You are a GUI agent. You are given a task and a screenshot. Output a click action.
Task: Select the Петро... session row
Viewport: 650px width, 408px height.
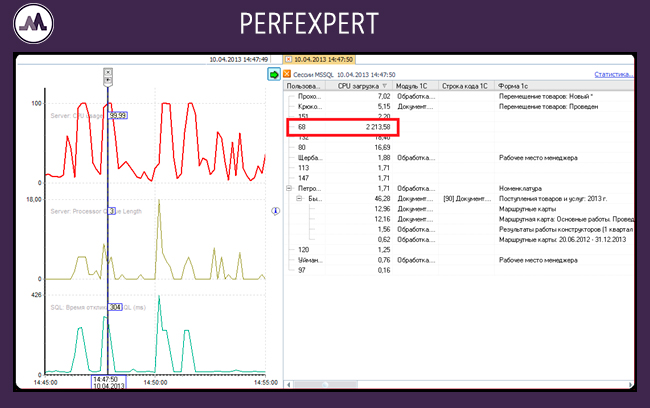pos(459,188)
